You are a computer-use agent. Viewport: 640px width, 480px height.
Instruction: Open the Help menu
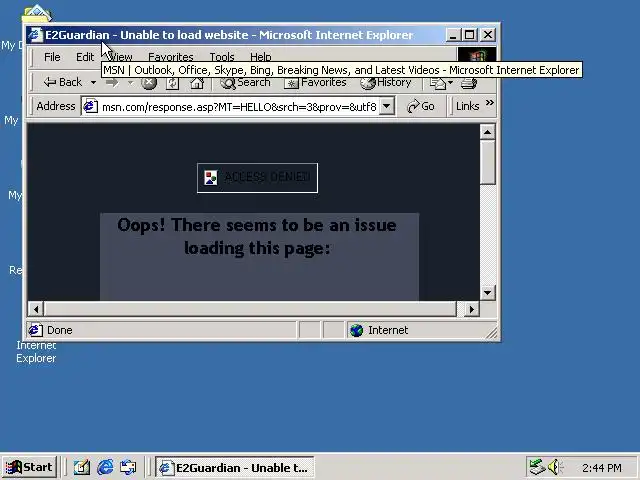[x=260, y=57]
